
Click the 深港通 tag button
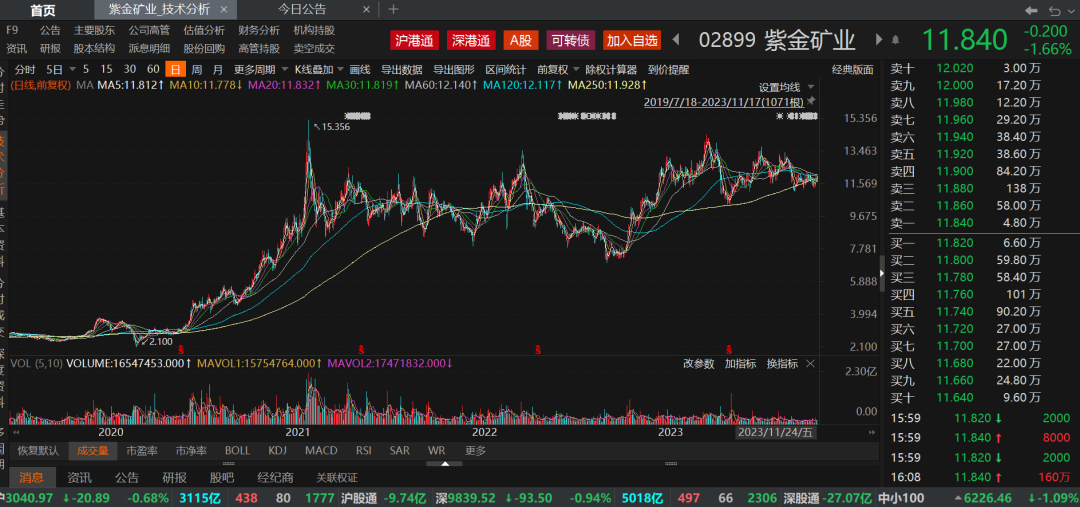(x=471, y=40)
